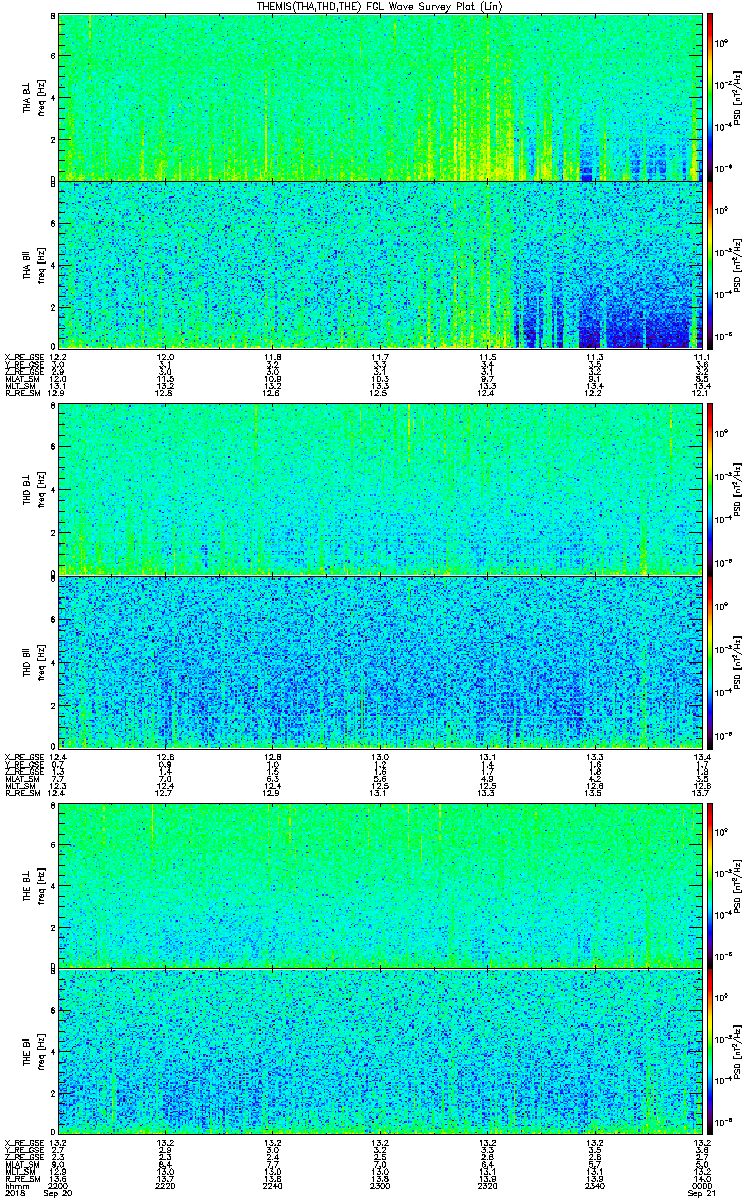Image resolution: width=750 pixels, height=1200 pixels.
Task: Click the 2320 time tick label
Action: coord(487,1185)
